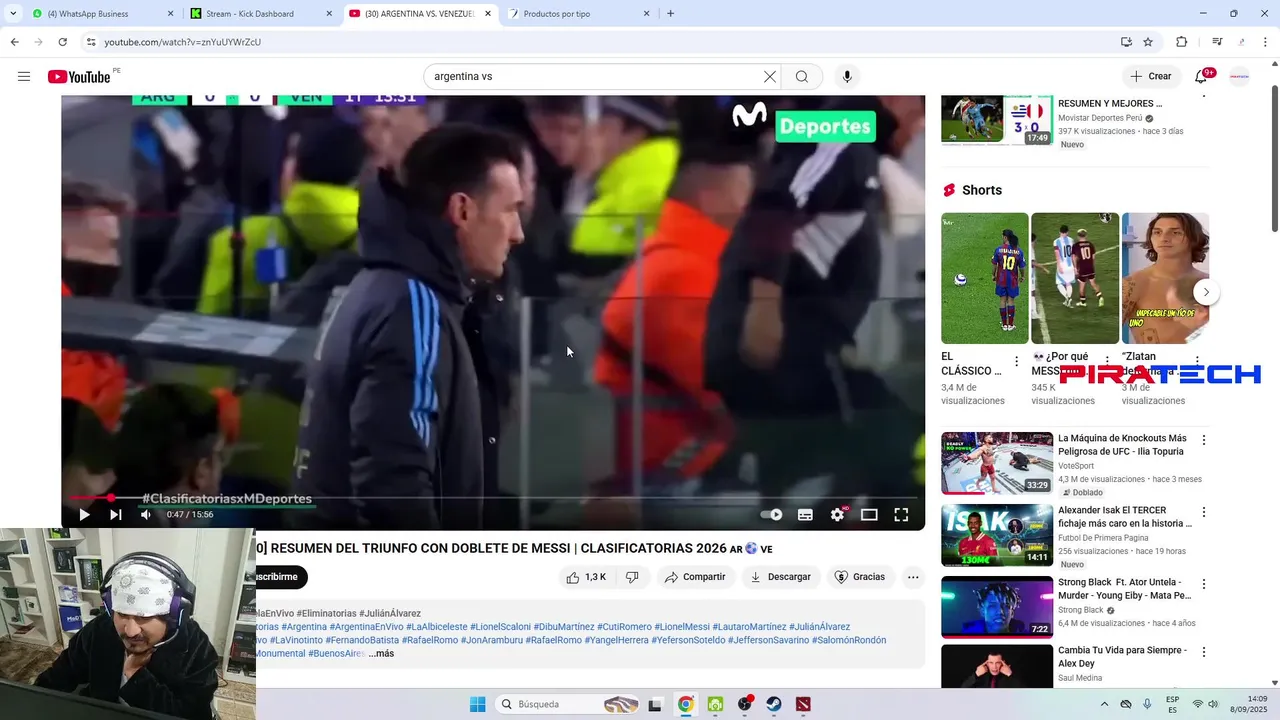Download the video via Descargar

pyautogui.click(x=780, y=577)
